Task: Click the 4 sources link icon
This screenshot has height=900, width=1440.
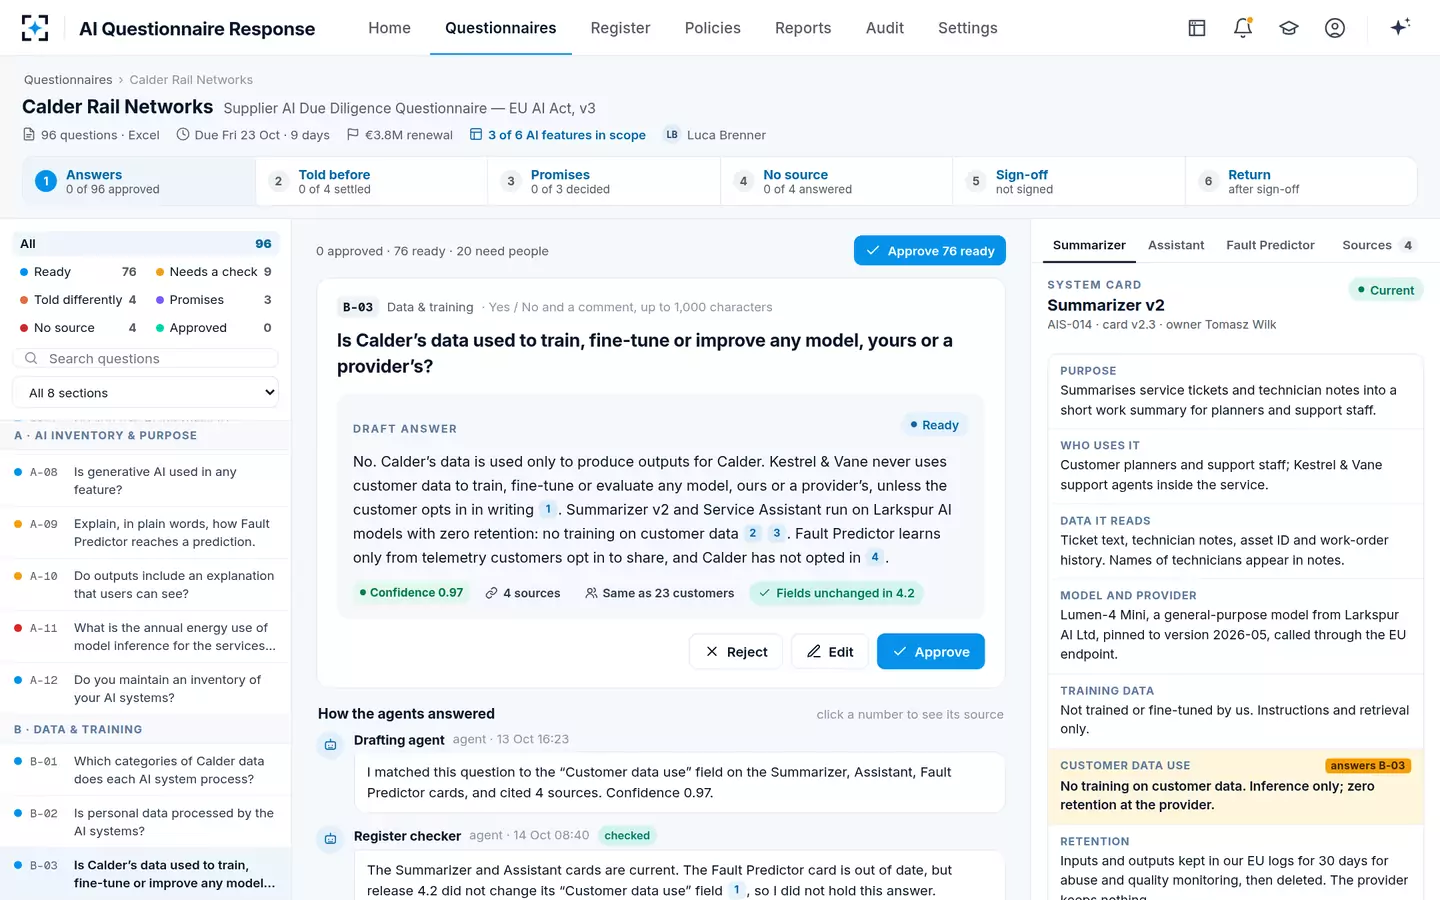Action: (491, 593)
